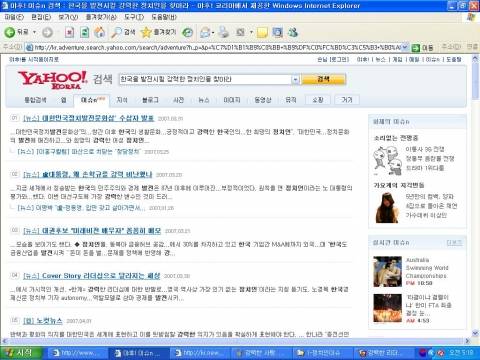
Task: Open result 05 노컷뉴스 link
Action: point(43,321)
